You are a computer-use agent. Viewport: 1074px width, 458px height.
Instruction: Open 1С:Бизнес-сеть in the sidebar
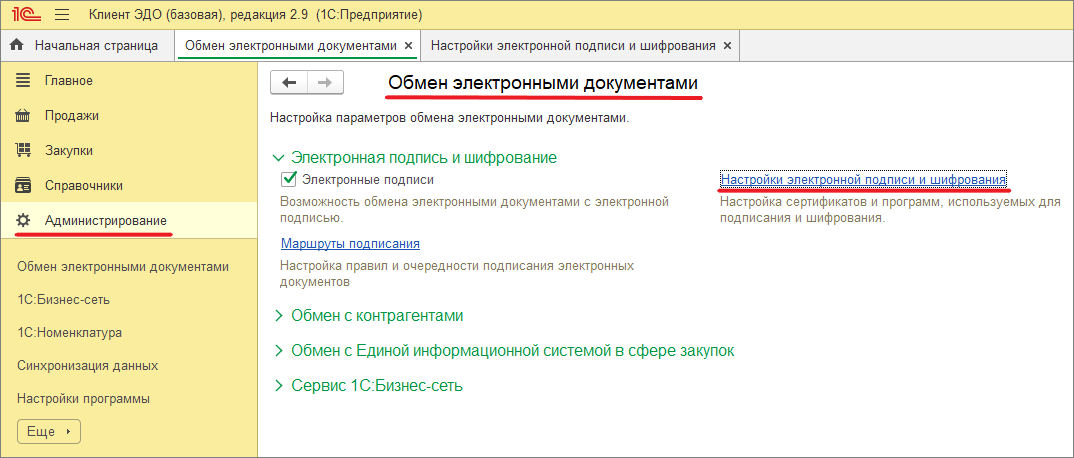click(x=64, y=300)
